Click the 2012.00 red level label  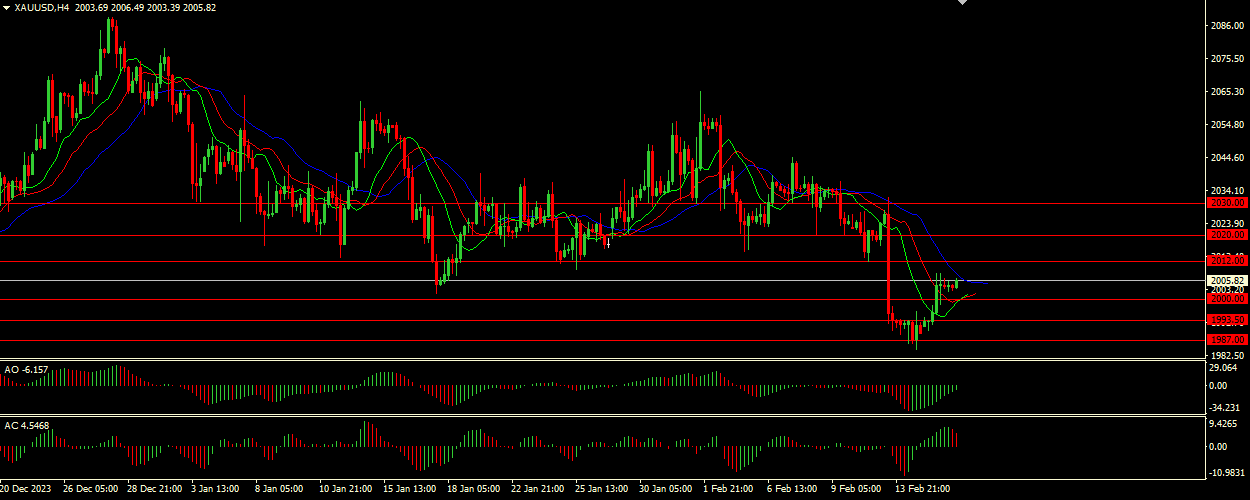1226,261
